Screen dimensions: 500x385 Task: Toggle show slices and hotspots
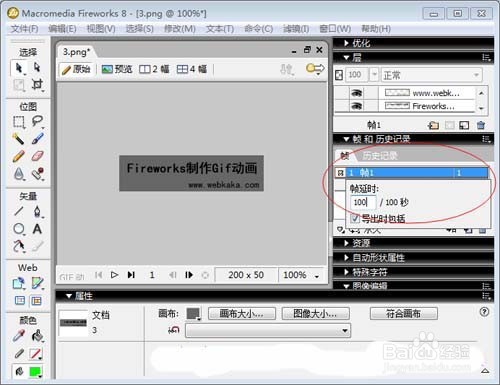[36, 301]
